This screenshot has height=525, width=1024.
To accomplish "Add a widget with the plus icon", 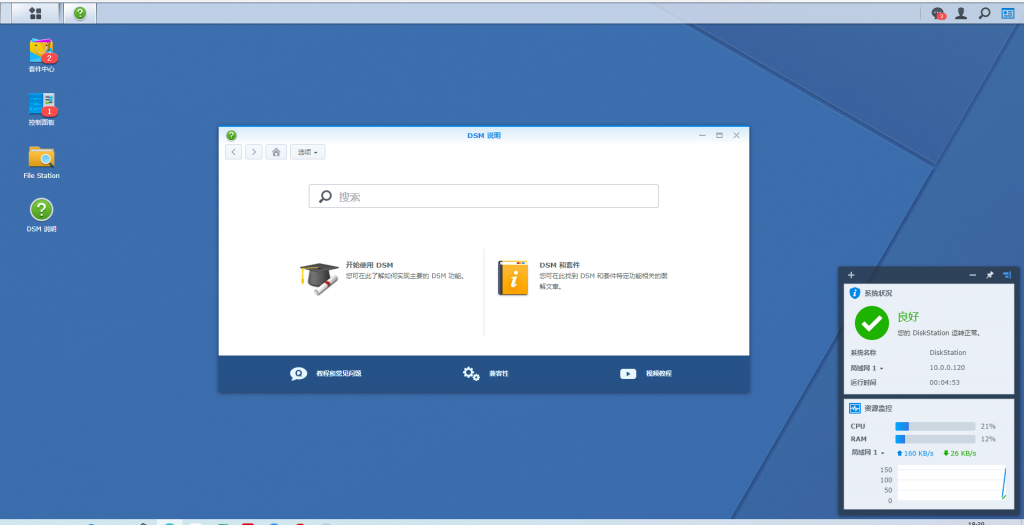I will coord(851,275).
